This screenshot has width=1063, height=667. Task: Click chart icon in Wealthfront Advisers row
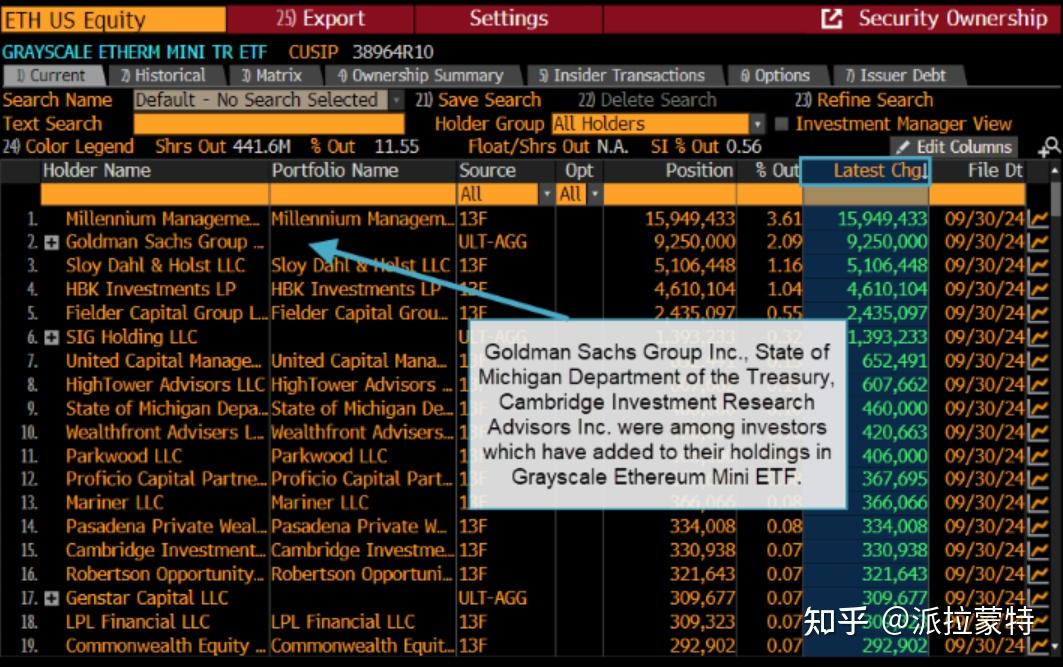pos(1039,433)
